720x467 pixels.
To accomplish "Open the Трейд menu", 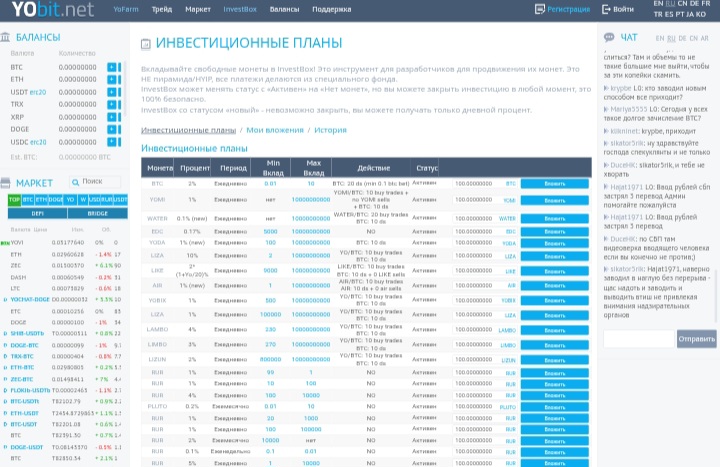I will click(x=162, y=9).
